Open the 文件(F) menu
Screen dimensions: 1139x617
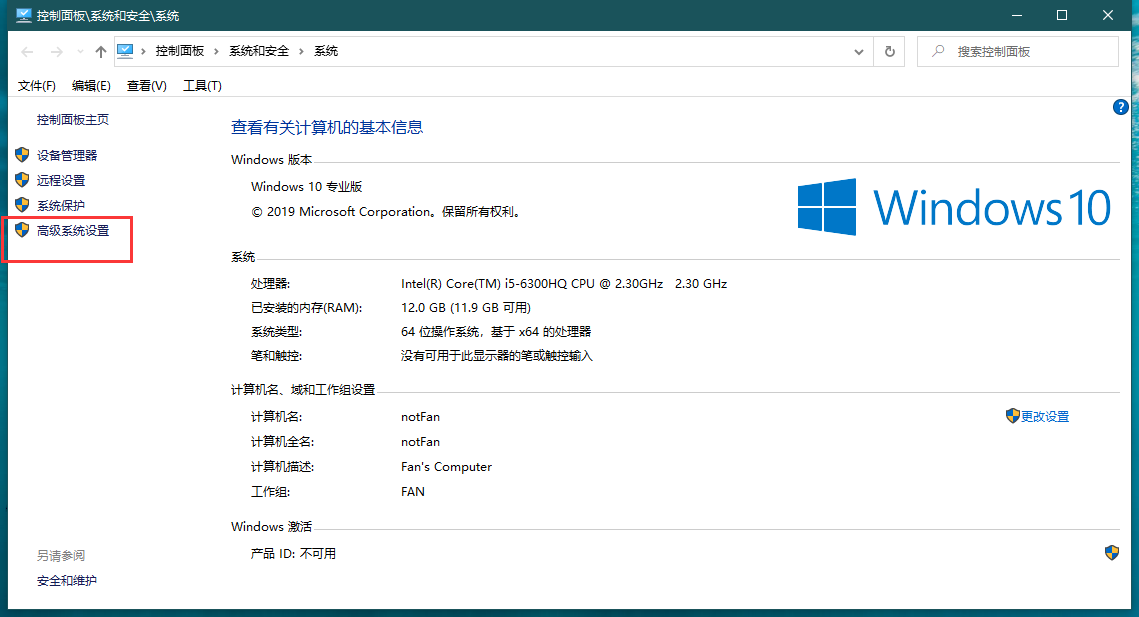point(36,86)
